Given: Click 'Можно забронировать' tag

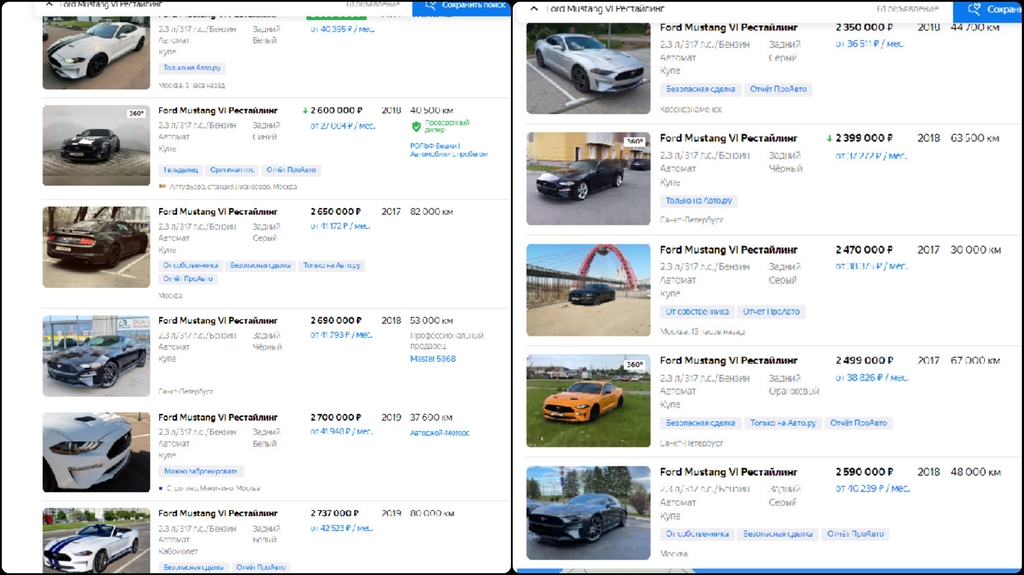Looking at the screenshot, I should (x=200, y=471).
